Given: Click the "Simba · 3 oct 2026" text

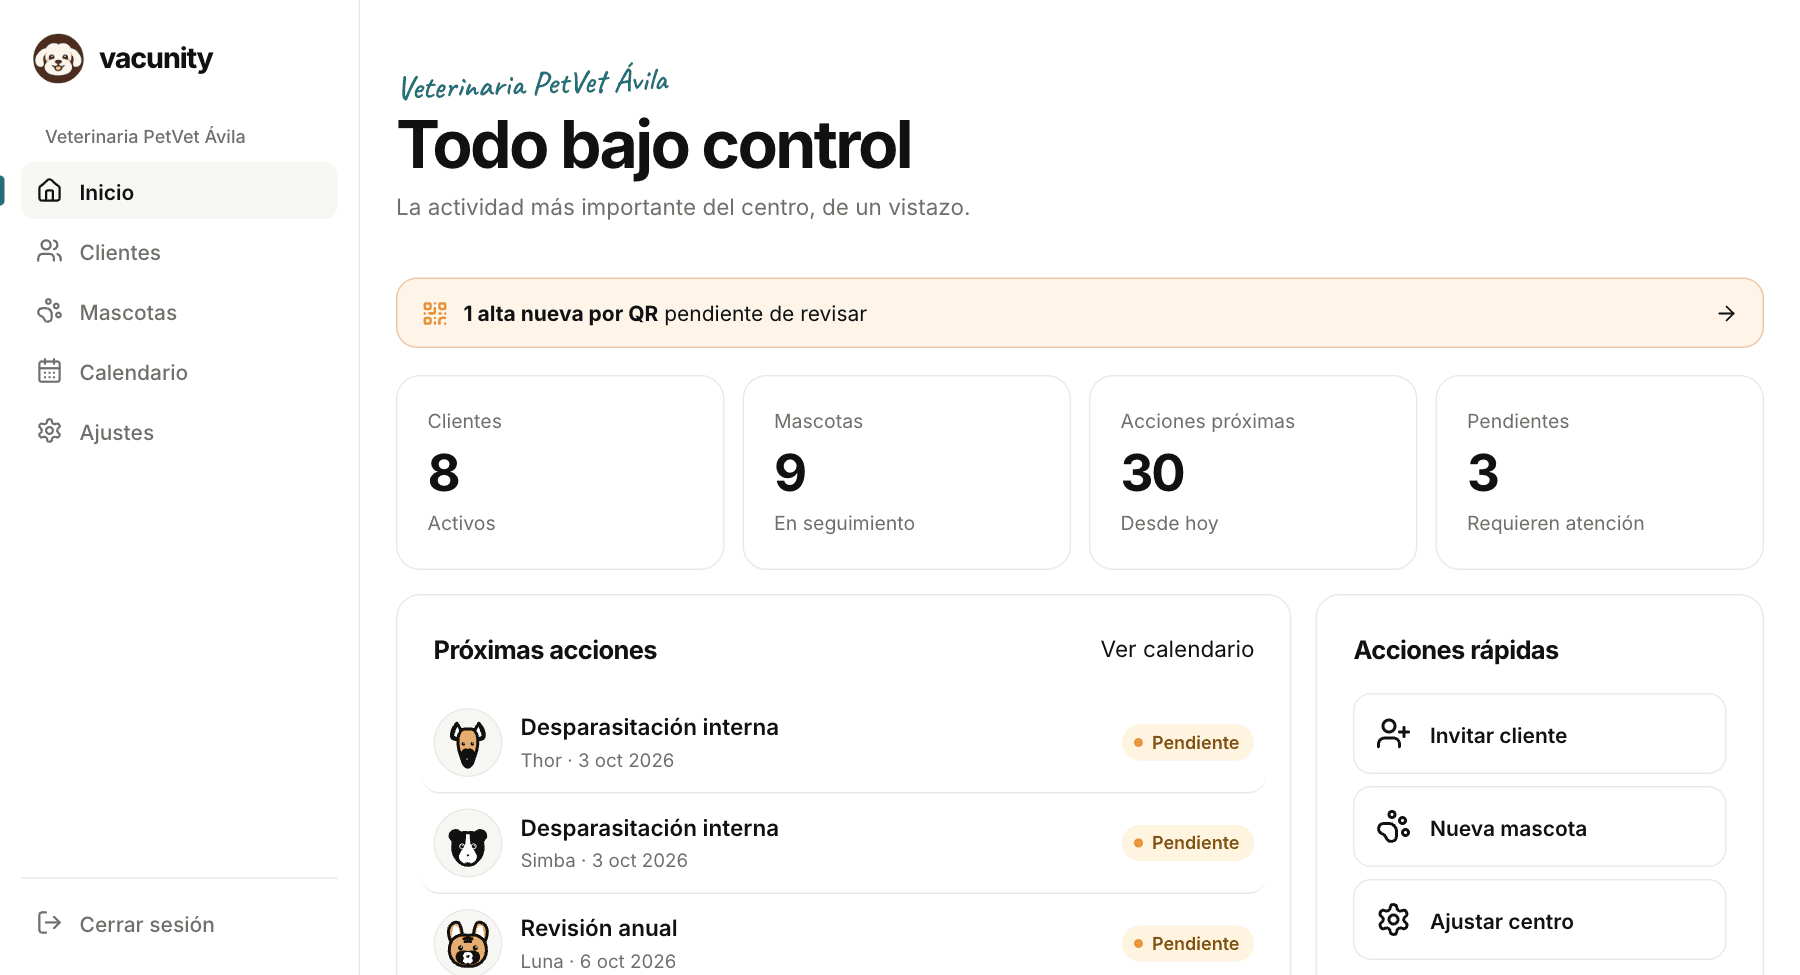Looking at the screenshot, I should pyautogui.click(x=604, y=860).
